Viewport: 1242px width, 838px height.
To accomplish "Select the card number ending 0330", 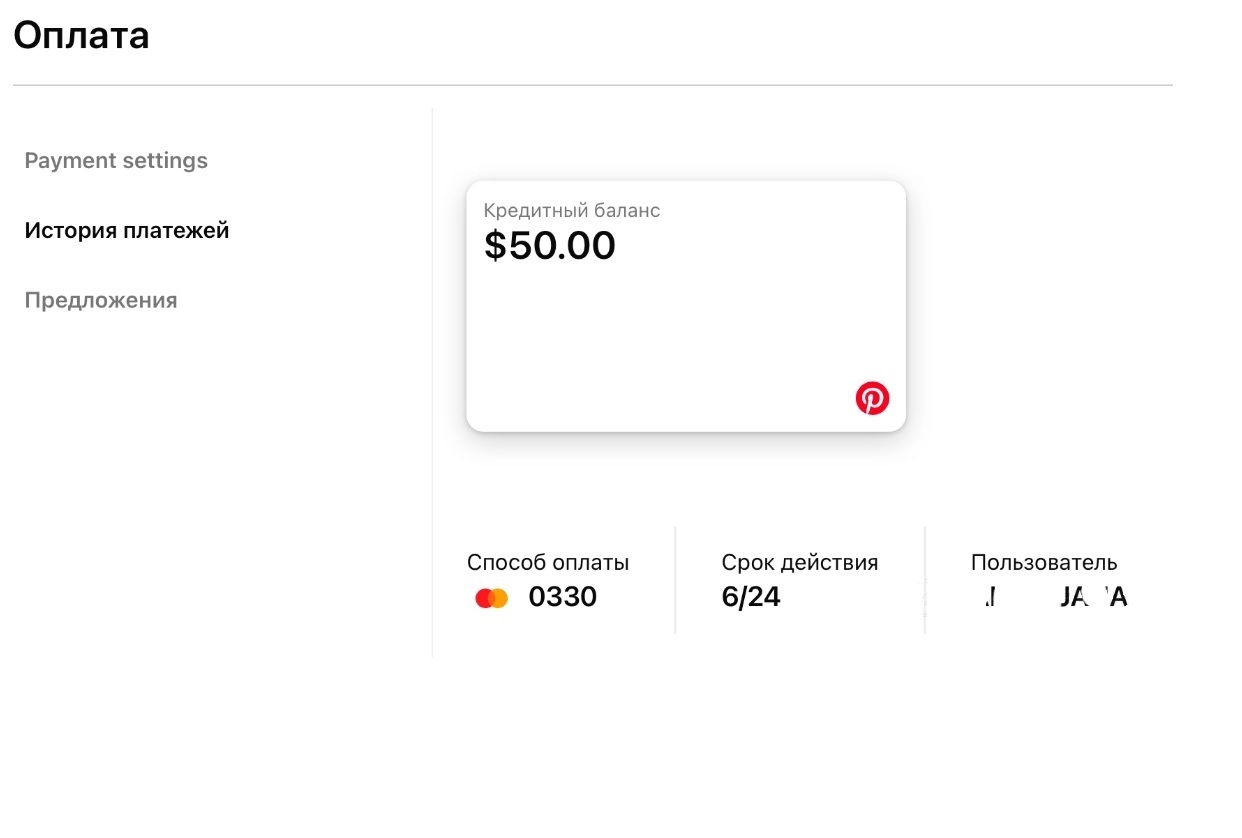I will 563,597.
